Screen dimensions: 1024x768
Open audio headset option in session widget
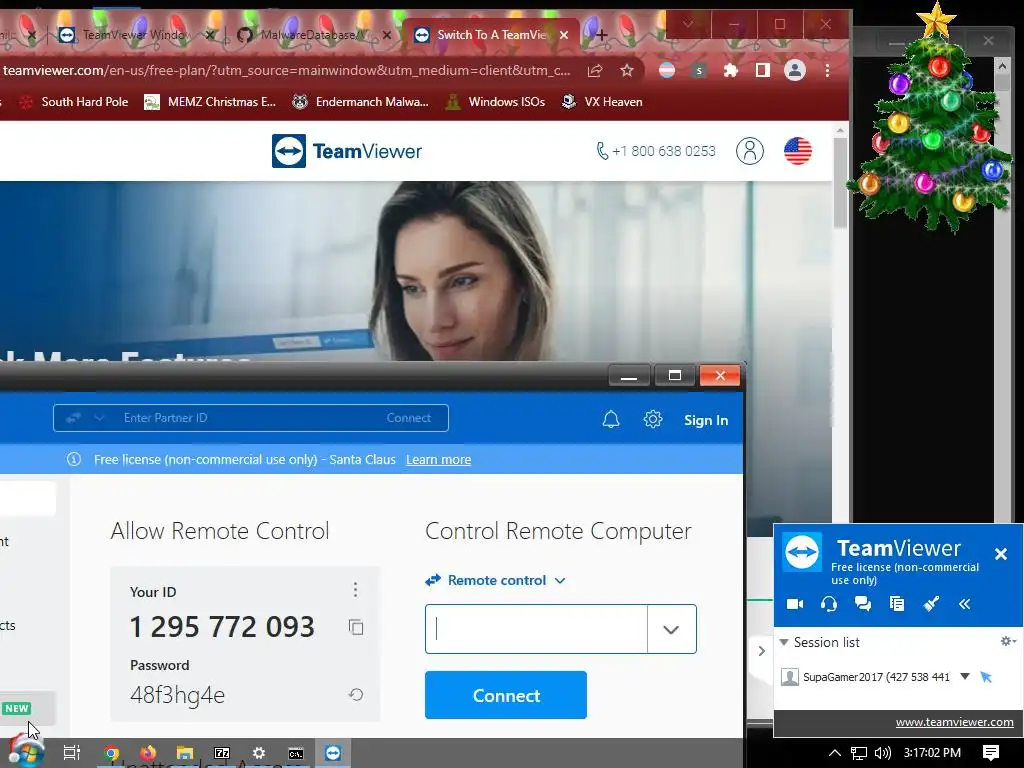click(829, 604)
